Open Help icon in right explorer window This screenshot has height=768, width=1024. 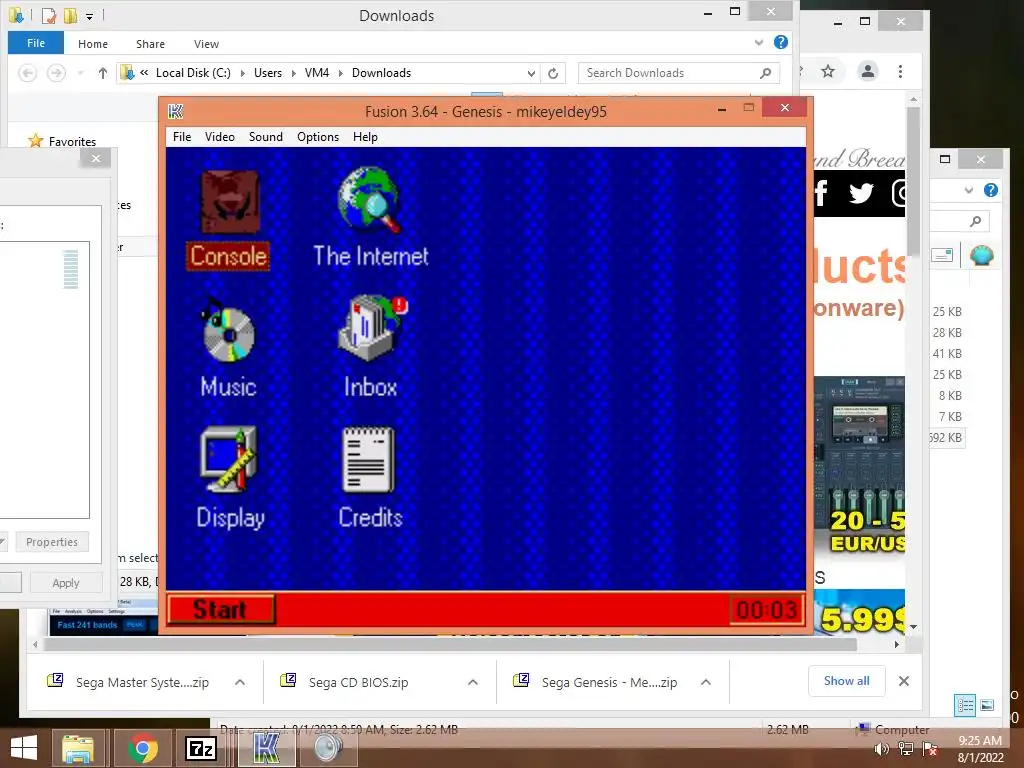[991, 190]
